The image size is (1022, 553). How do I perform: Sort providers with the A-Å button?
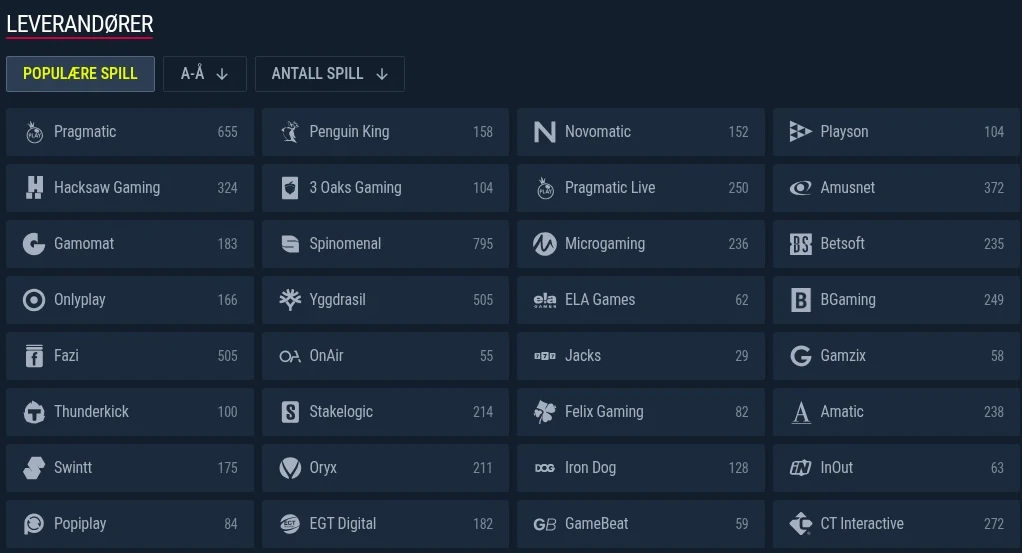coord(205,74)
